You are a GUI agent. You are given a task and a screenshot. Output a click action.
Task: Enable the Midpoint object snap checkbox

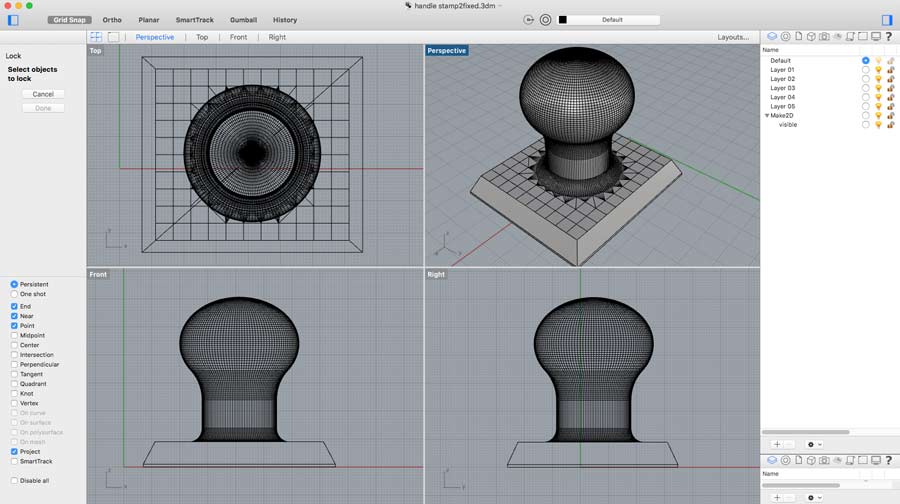[14, 336]
